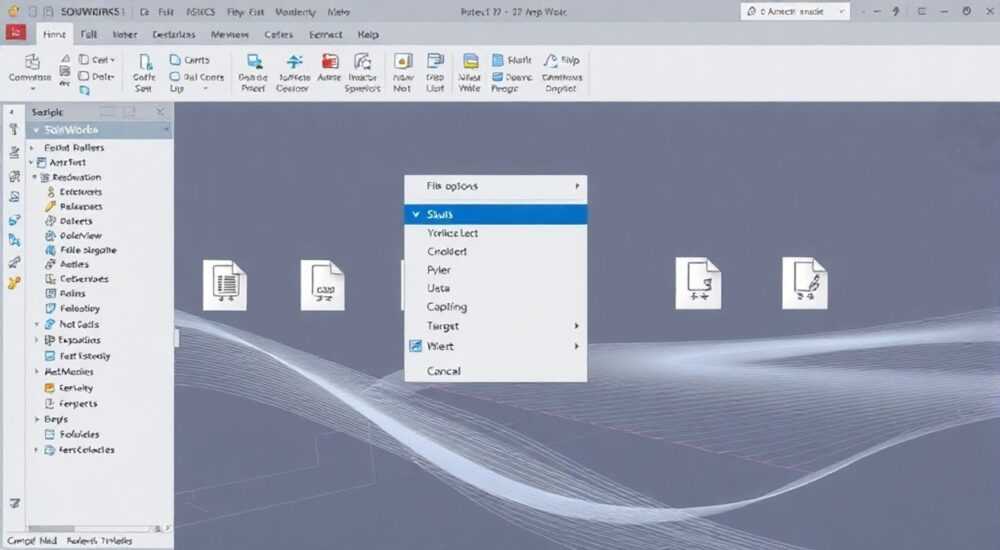The image size is (1000, 550).
Task: Open the Declarias ribbon tab
Action: (x=173, y=34)
